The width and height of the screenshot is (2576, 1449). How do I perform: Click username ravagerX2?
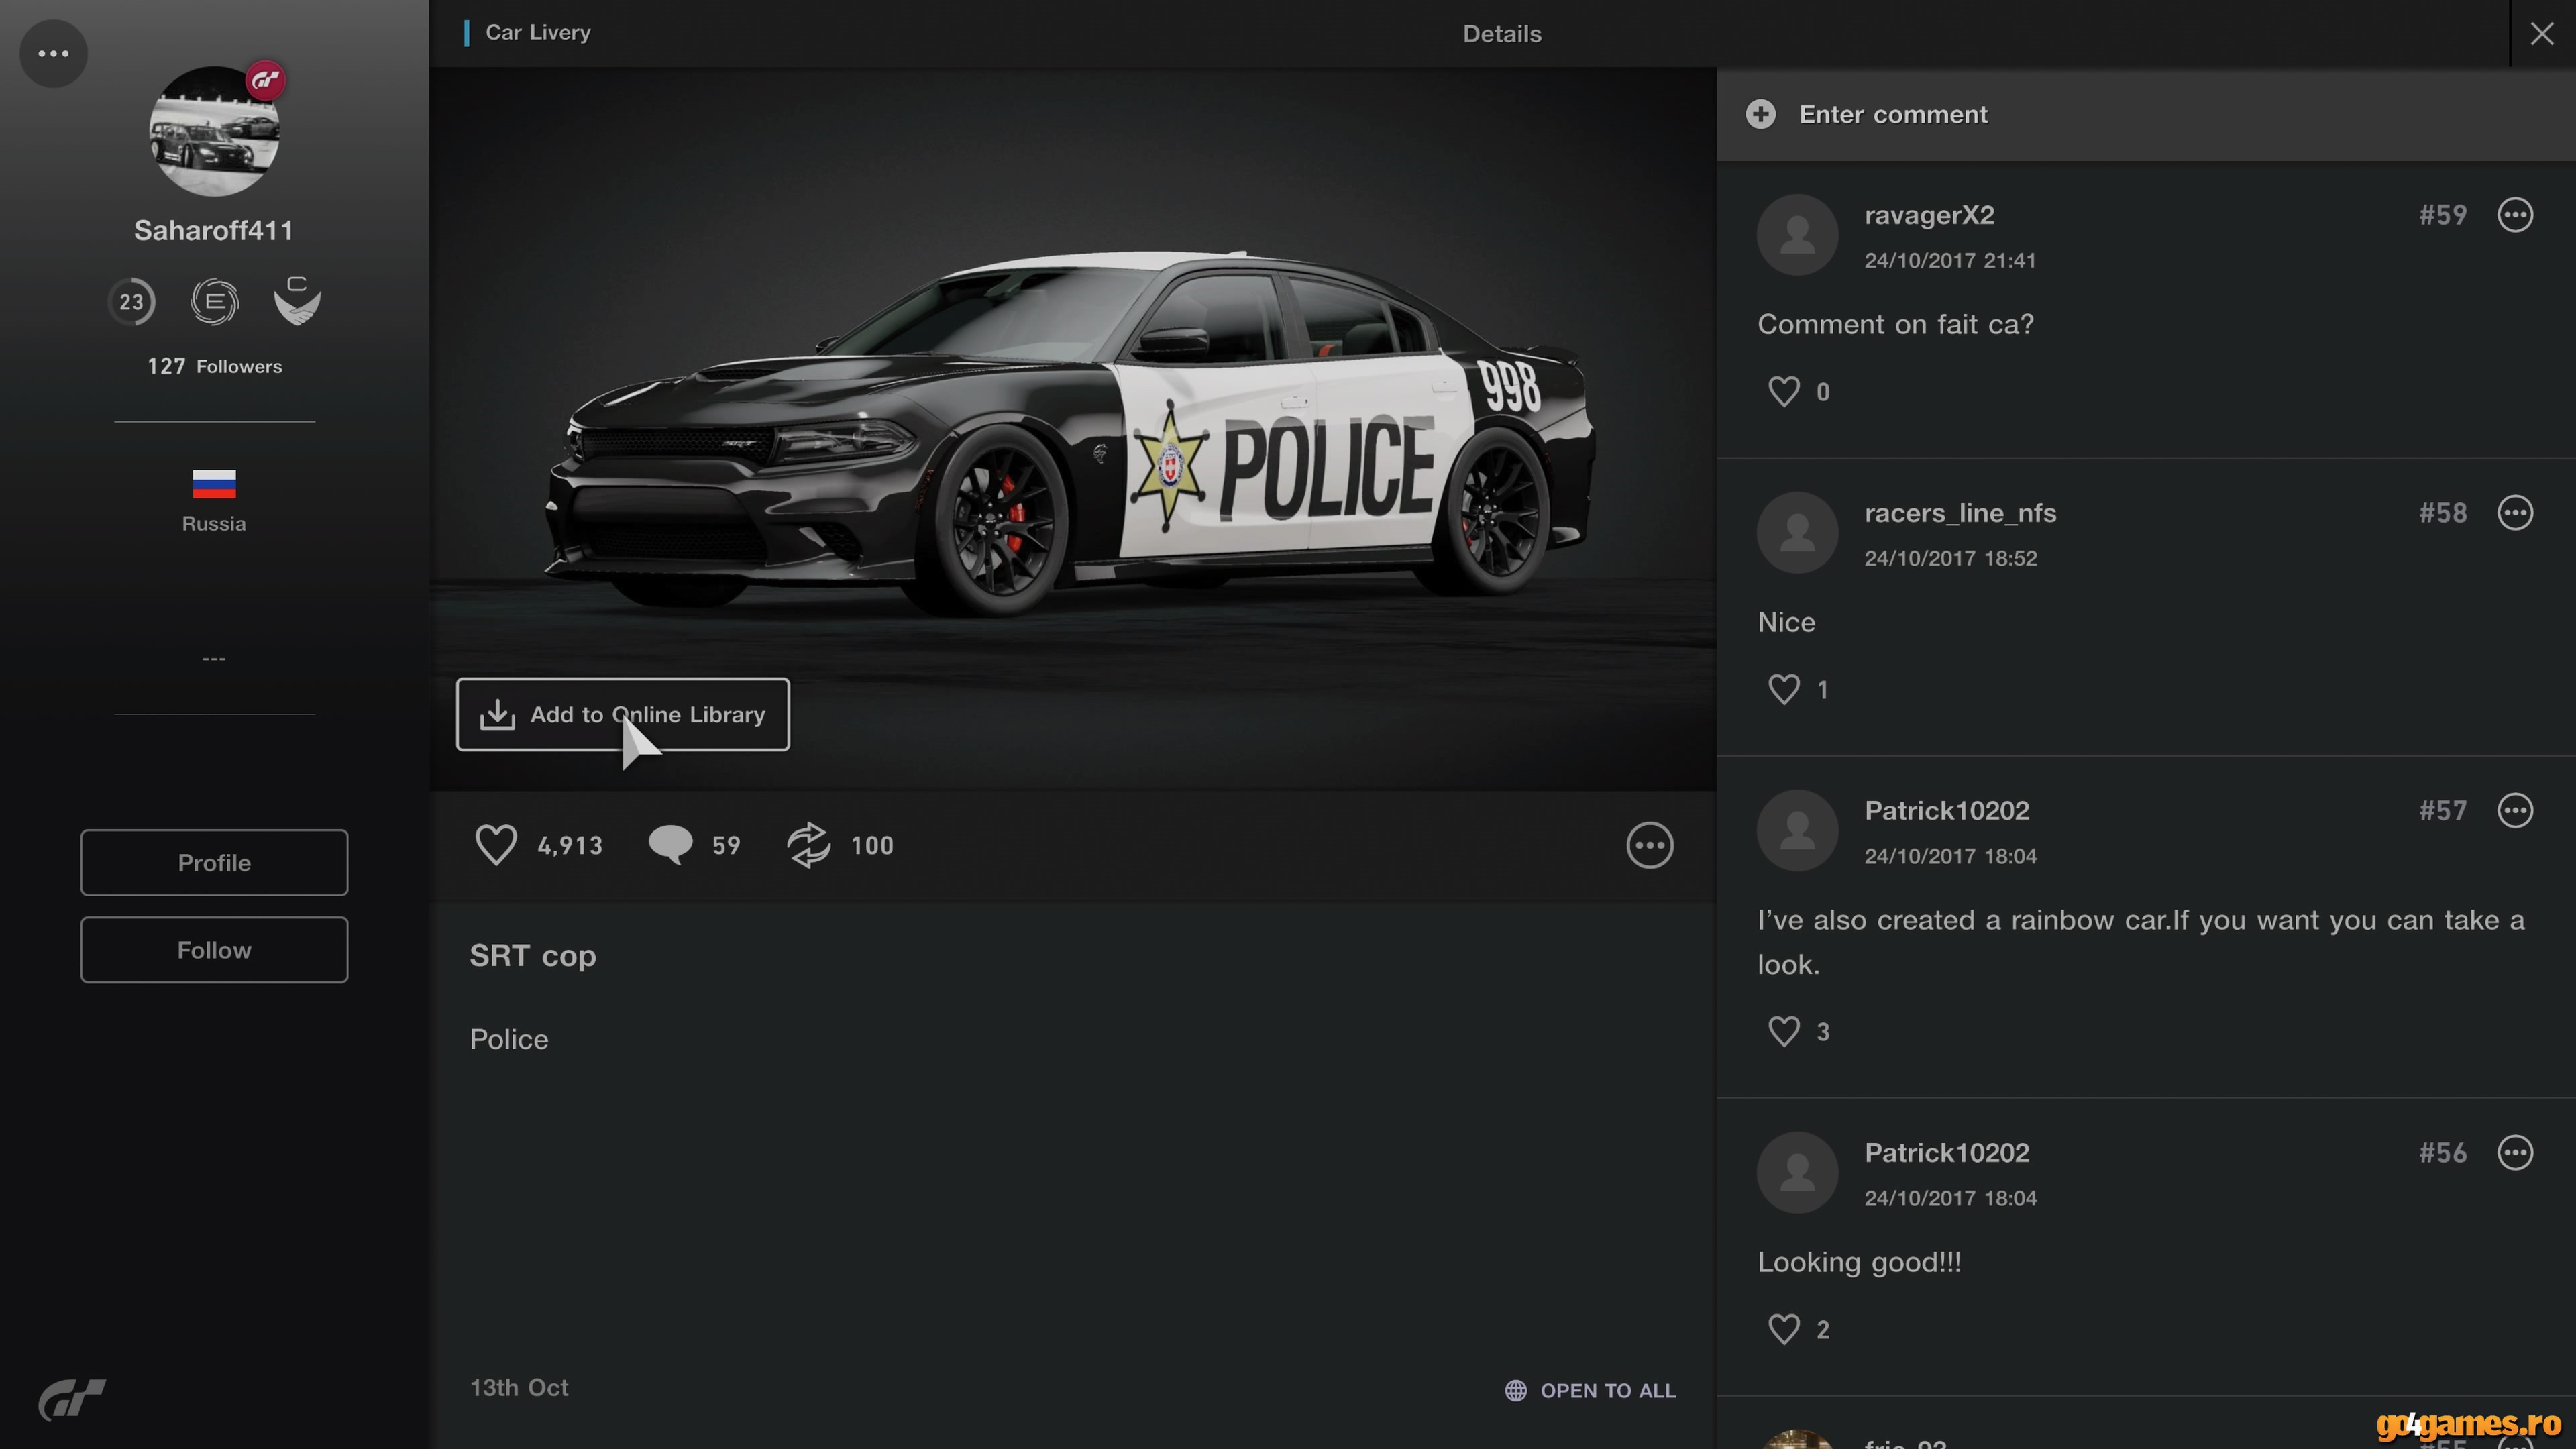[x=1929, y=215]
